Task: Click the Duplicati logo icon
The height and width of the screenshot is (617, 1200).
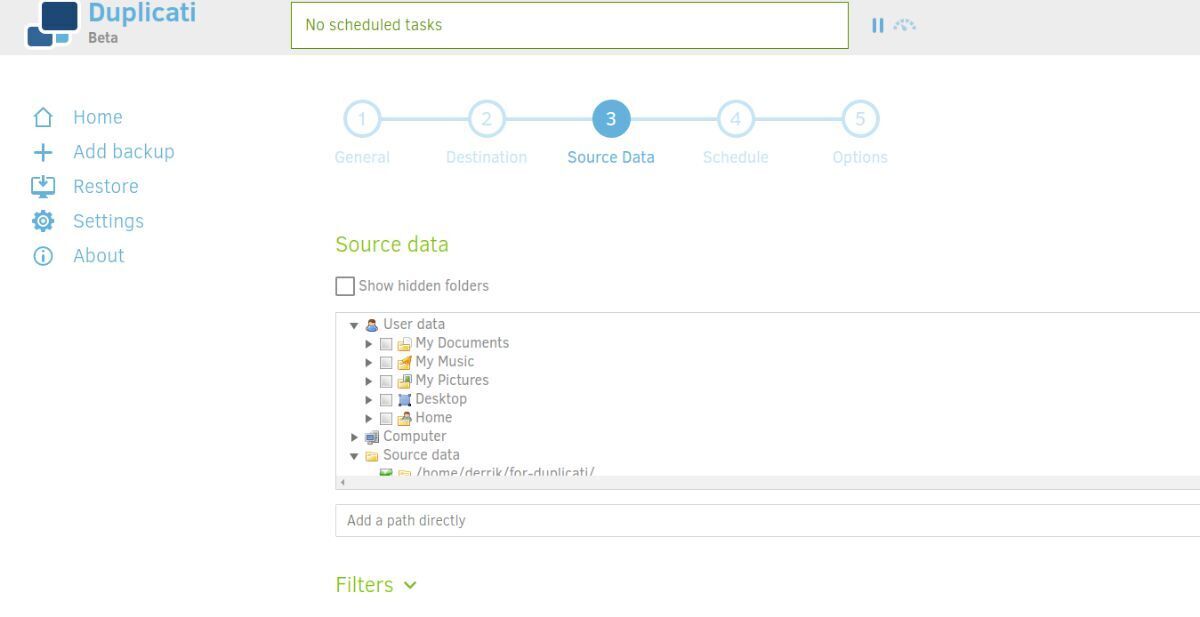Action: tap(52, 24)
